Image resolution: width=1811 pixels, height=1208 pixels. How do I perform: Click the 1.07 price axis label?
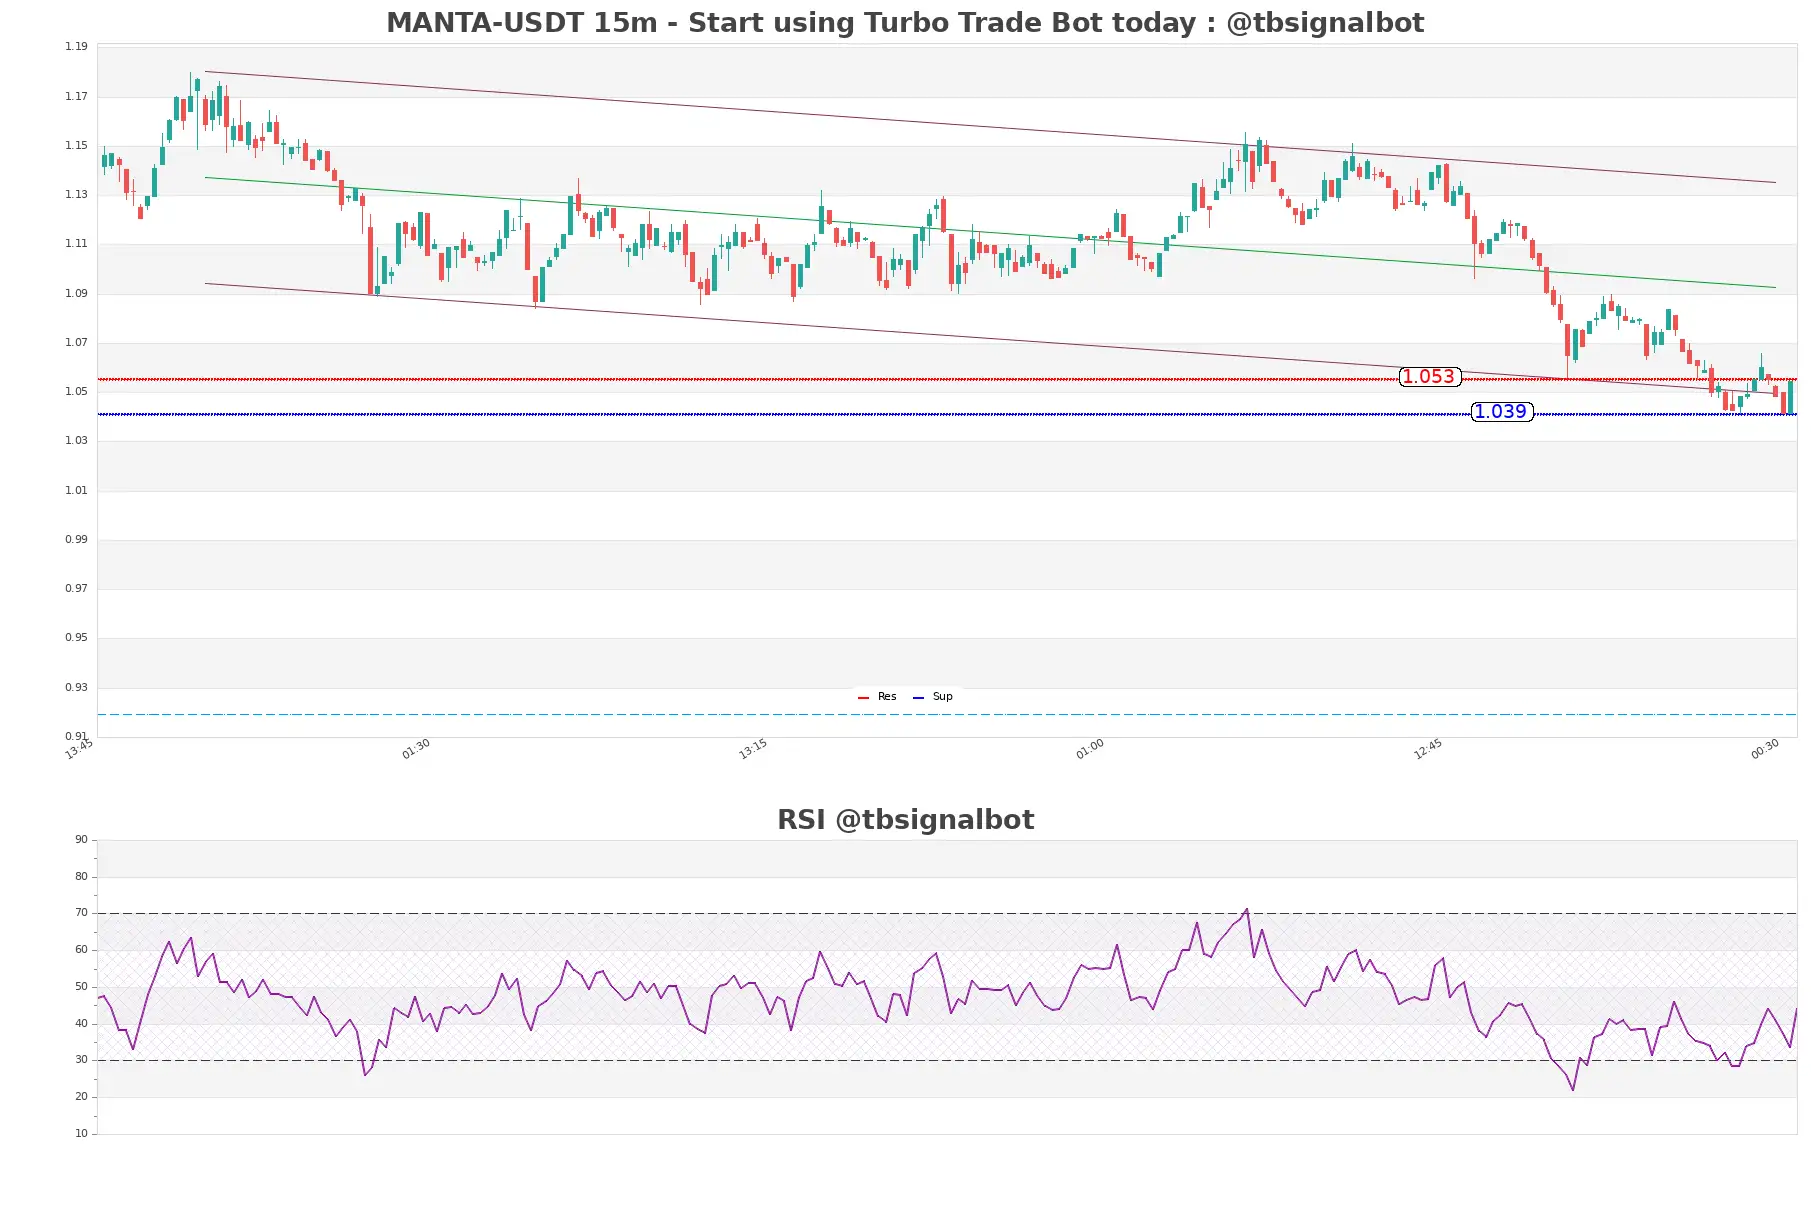coord(76,343)
